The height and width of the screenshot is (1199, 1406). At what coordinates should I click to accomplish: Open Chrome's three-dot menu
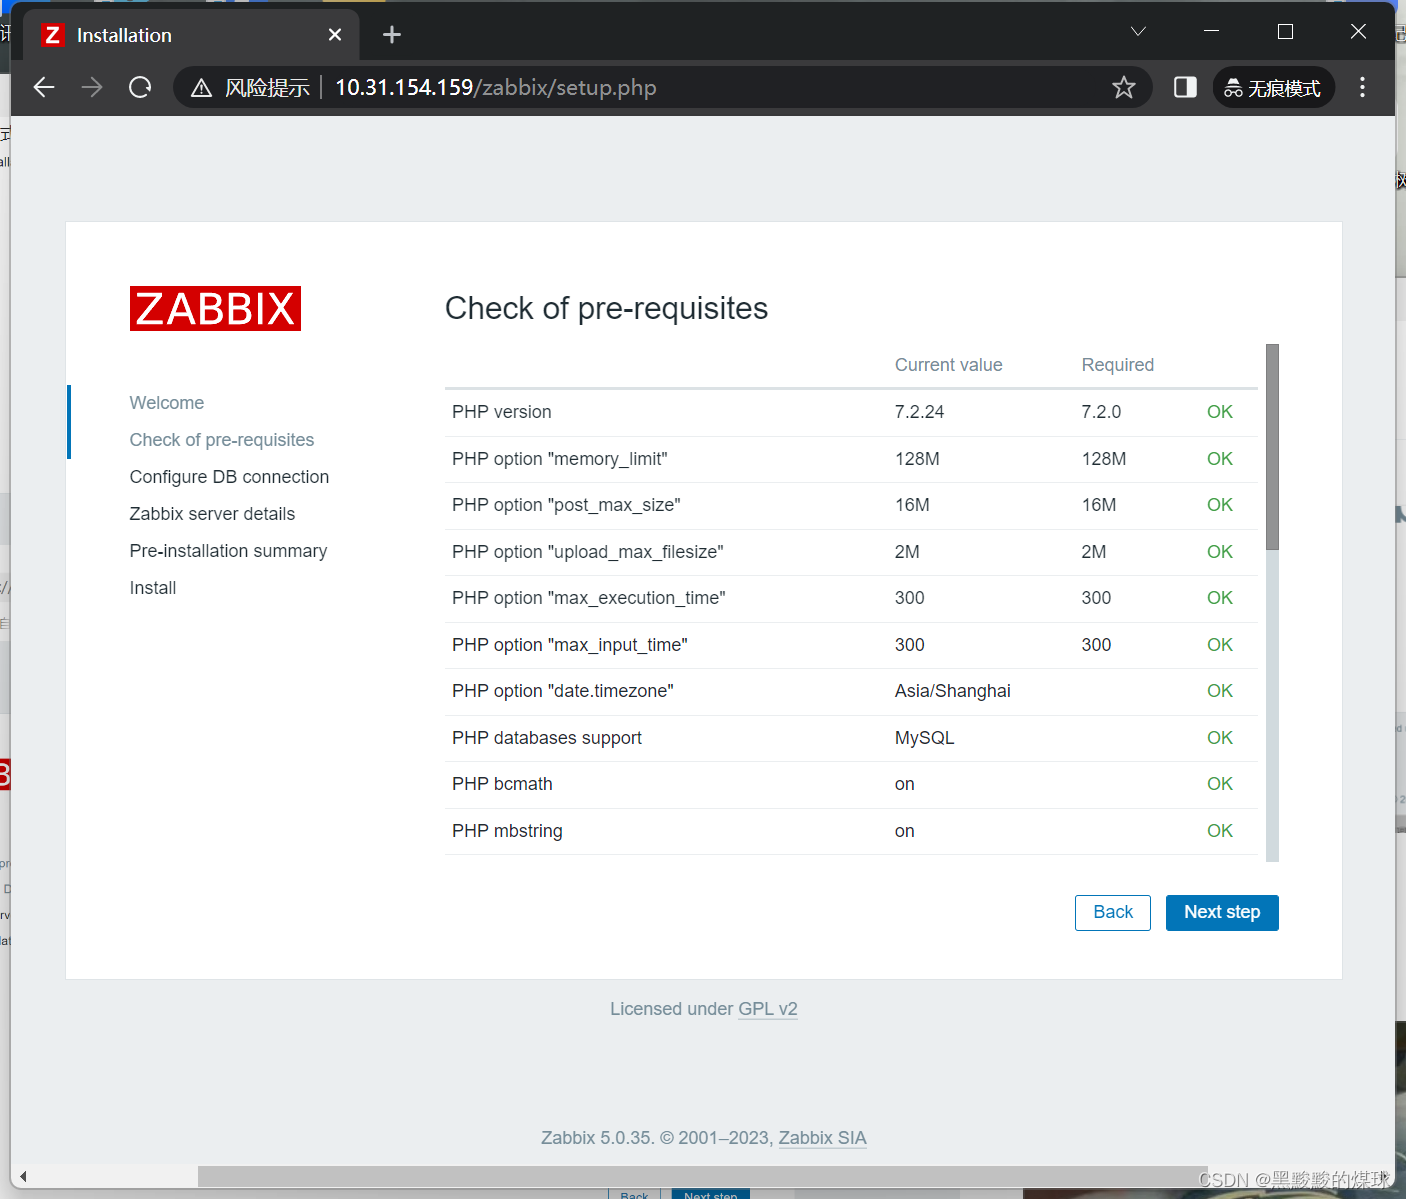pos(1362,87)
